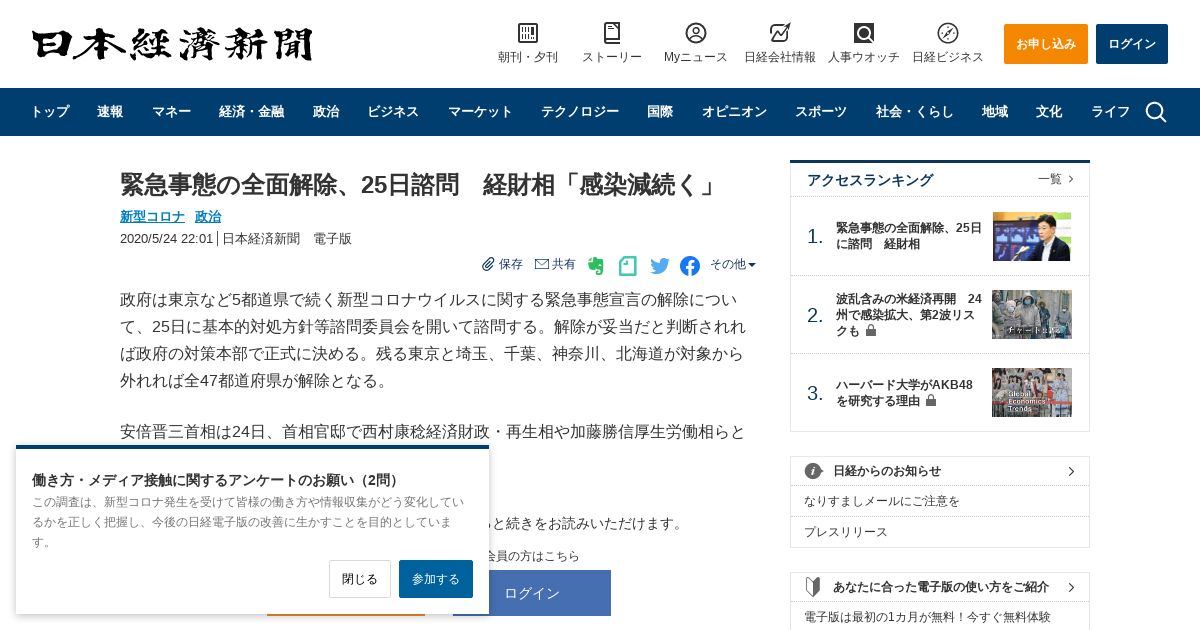Open the ストーリー story icon
Viewport: 1200px width, 630px height.
pyautogui.click(x=612, y=33)
